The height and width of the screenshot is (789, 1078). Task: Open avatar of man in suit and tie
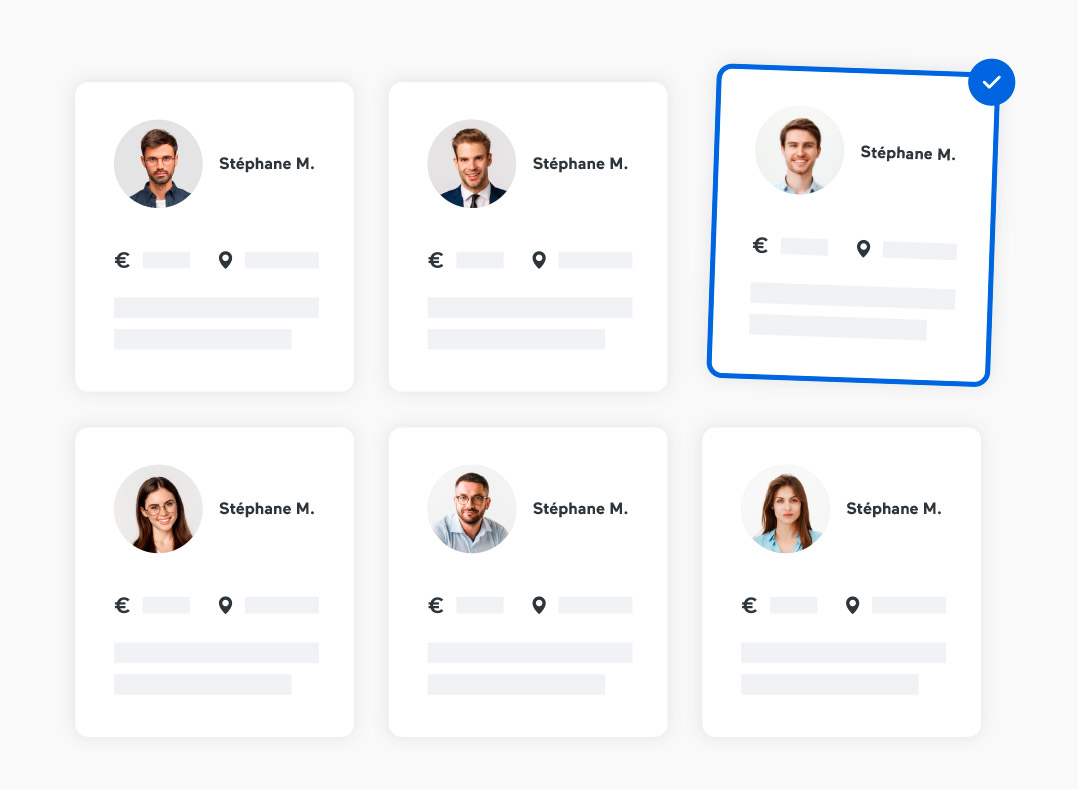click(472, 164)
